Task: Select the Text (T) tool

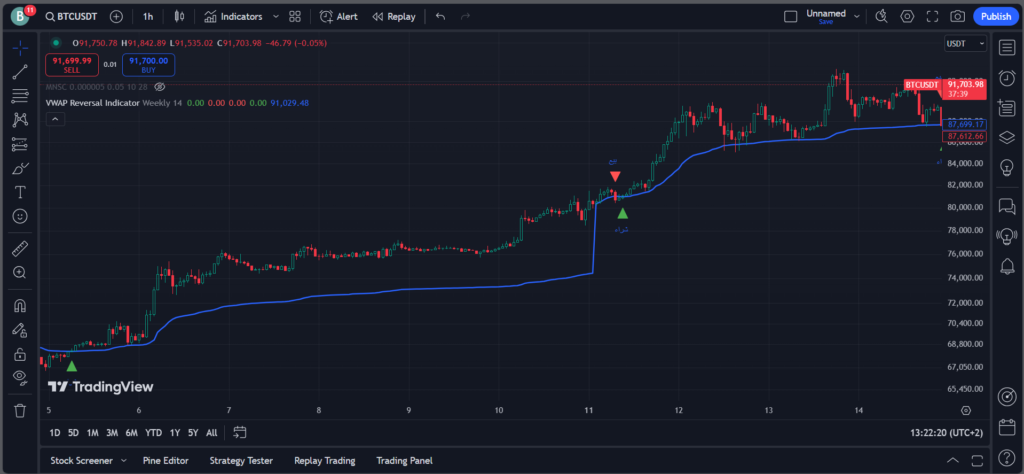Action: coord(20,192)
